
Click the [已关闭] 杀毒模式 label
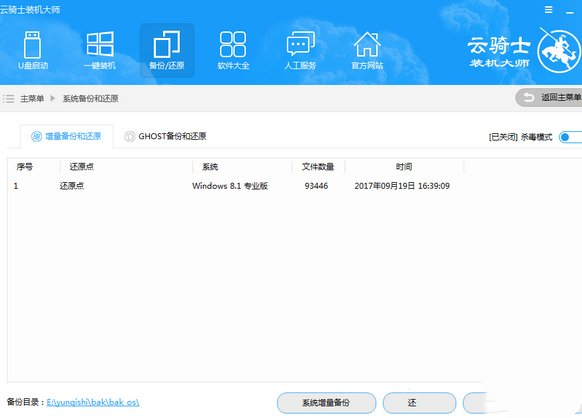tap(520, 137)
